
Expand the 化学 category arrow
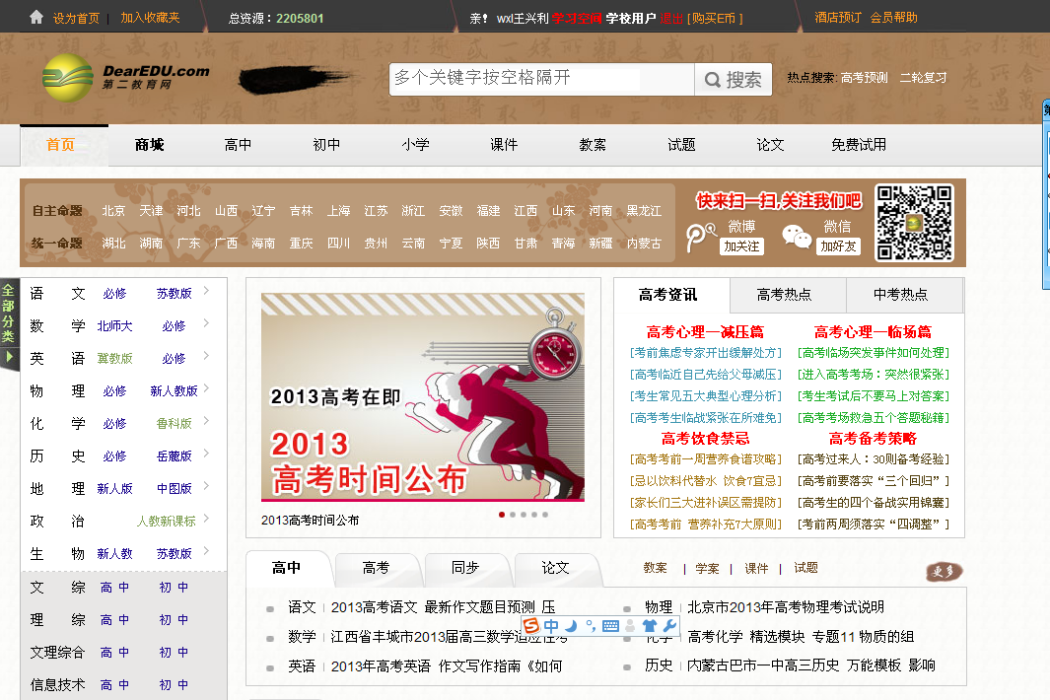pos(206,421)
